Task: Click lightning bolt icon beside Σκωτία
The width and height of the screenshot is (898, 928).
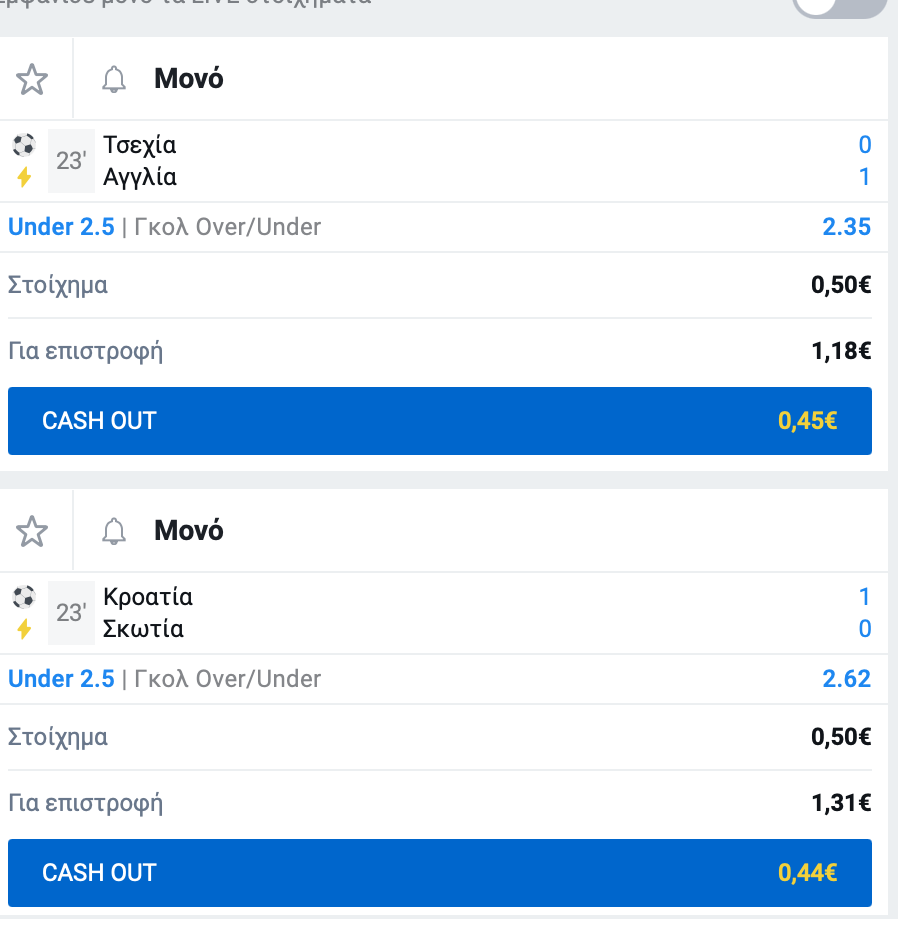Action: click(x=24, y=629)
